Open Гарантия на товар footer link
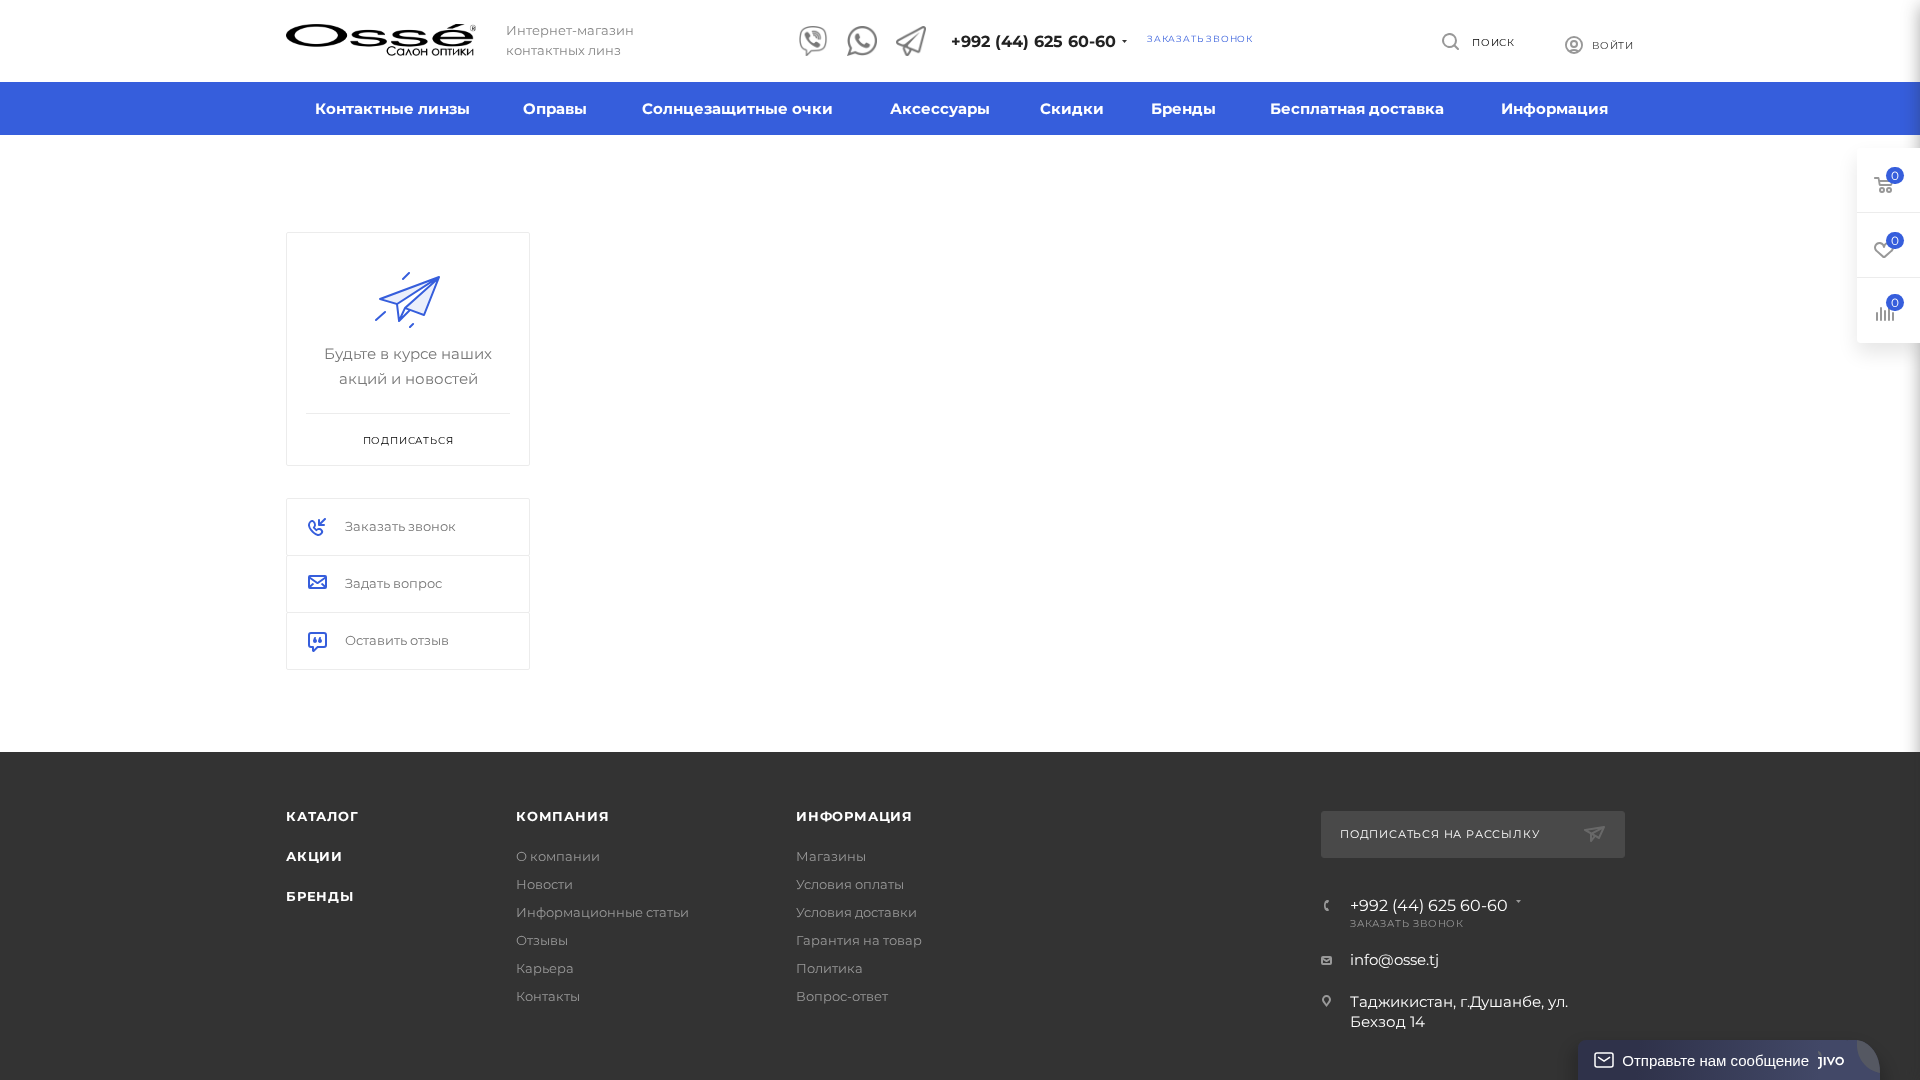 tap(859, 941)
